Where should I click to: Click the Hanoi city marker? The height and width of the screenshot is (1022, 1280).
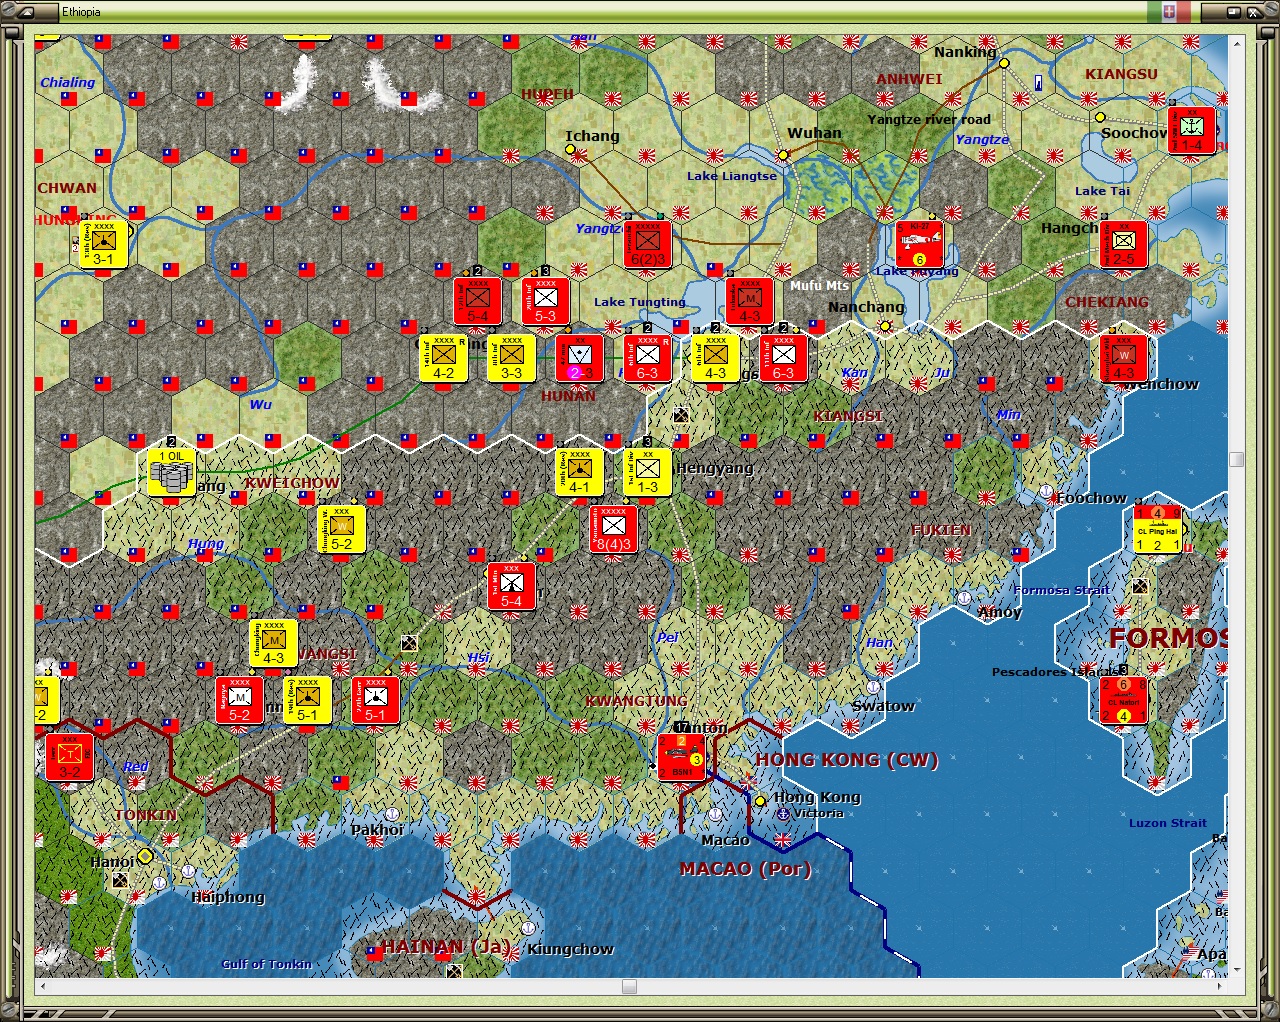point(145,856)
